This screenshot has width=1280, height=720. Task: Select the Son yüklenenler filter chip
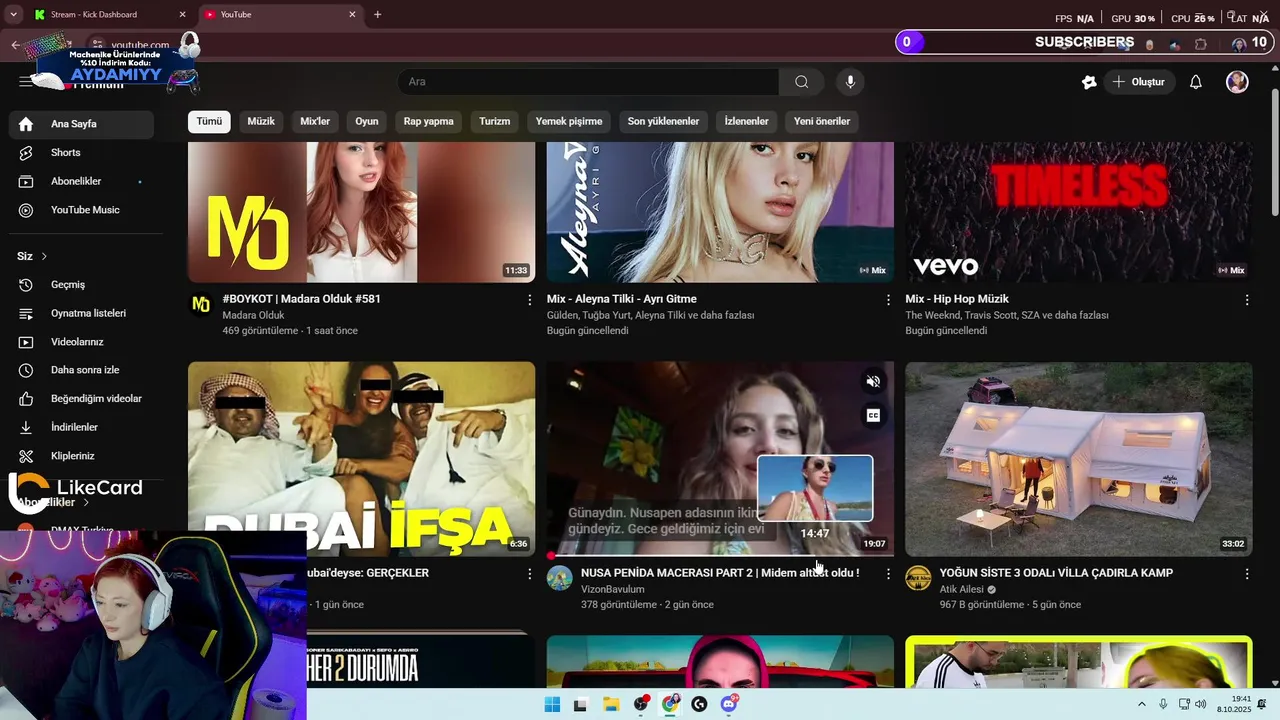(663, 122)
